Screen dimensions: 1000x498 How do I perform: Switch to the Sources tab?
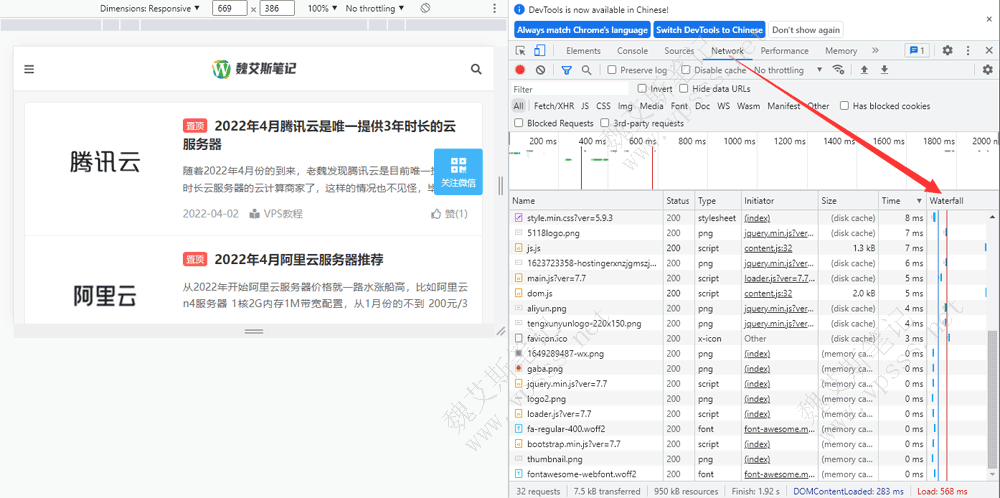[x=679, y=51]
